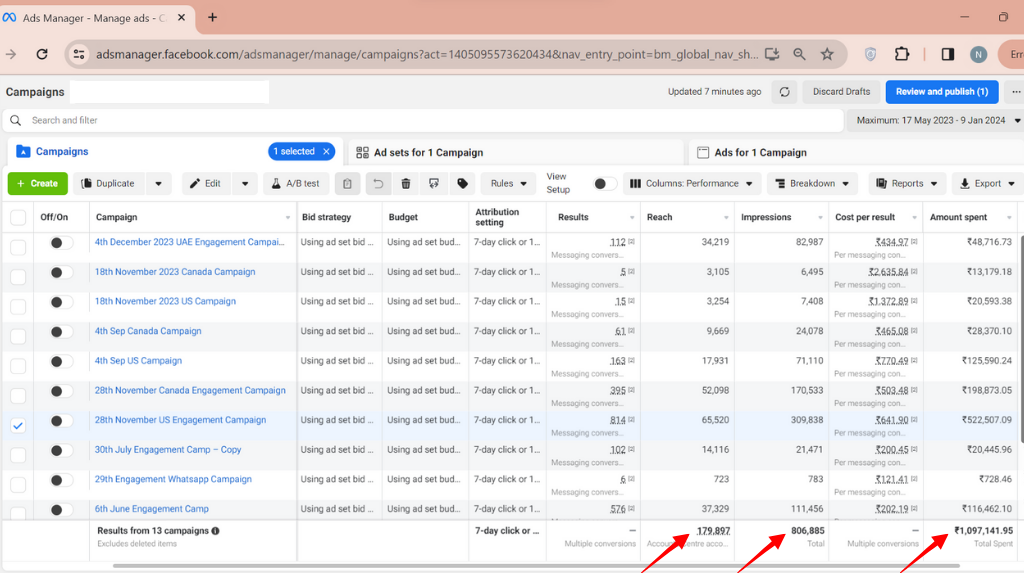Open the Campaign column header sort arrow

point(287,217)
